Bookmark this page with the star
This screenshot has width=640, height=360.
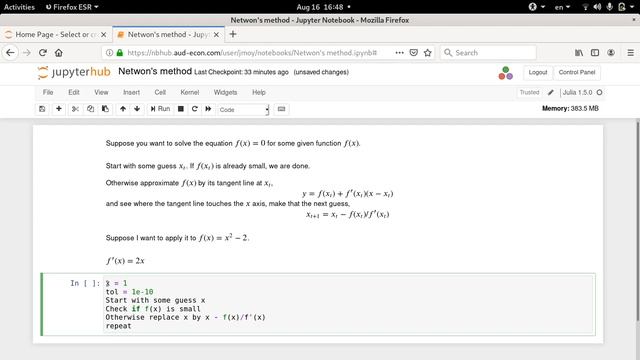click(427, 53)
